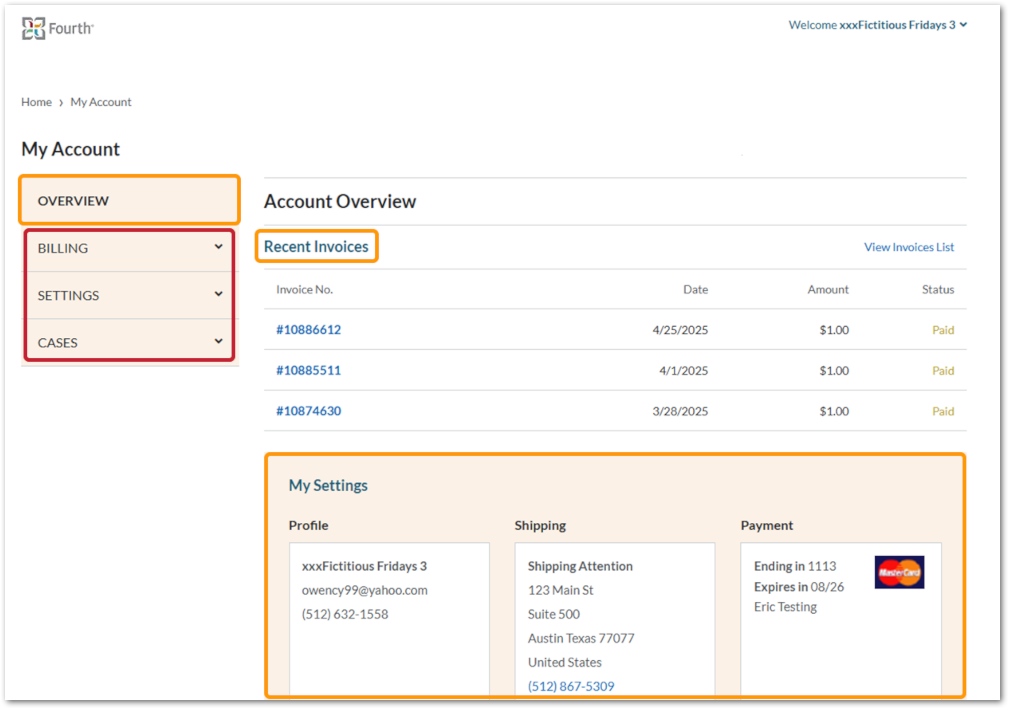This screenshot has width=1009, height=709.
Task: Open the Cases sidebar menu
Action: (58, 342)
